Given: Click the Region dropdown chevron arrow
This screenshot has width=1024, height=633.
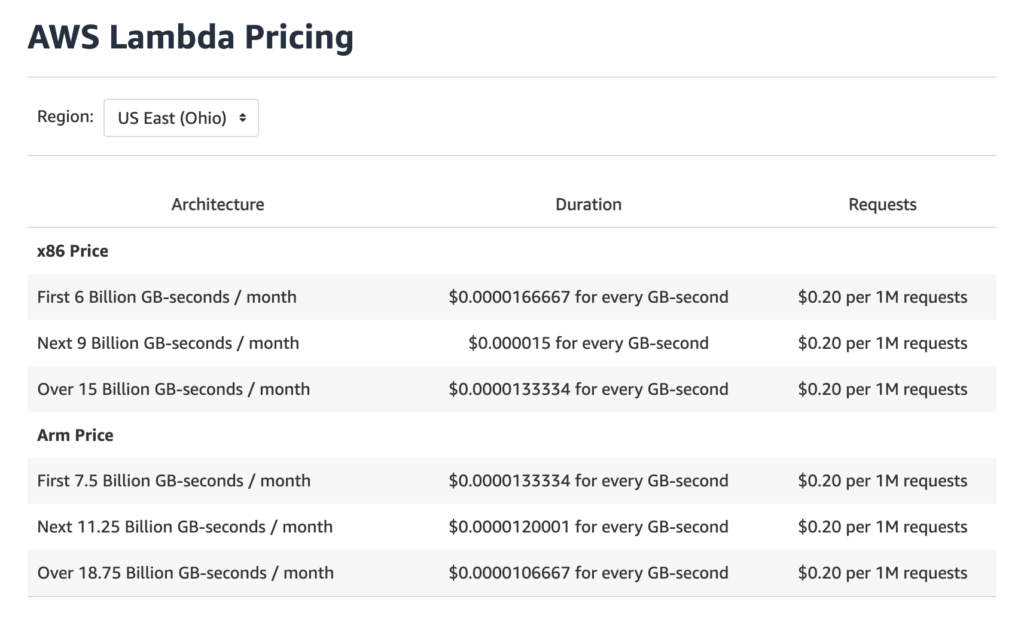Looking at the screenshot, I should 243,117.
